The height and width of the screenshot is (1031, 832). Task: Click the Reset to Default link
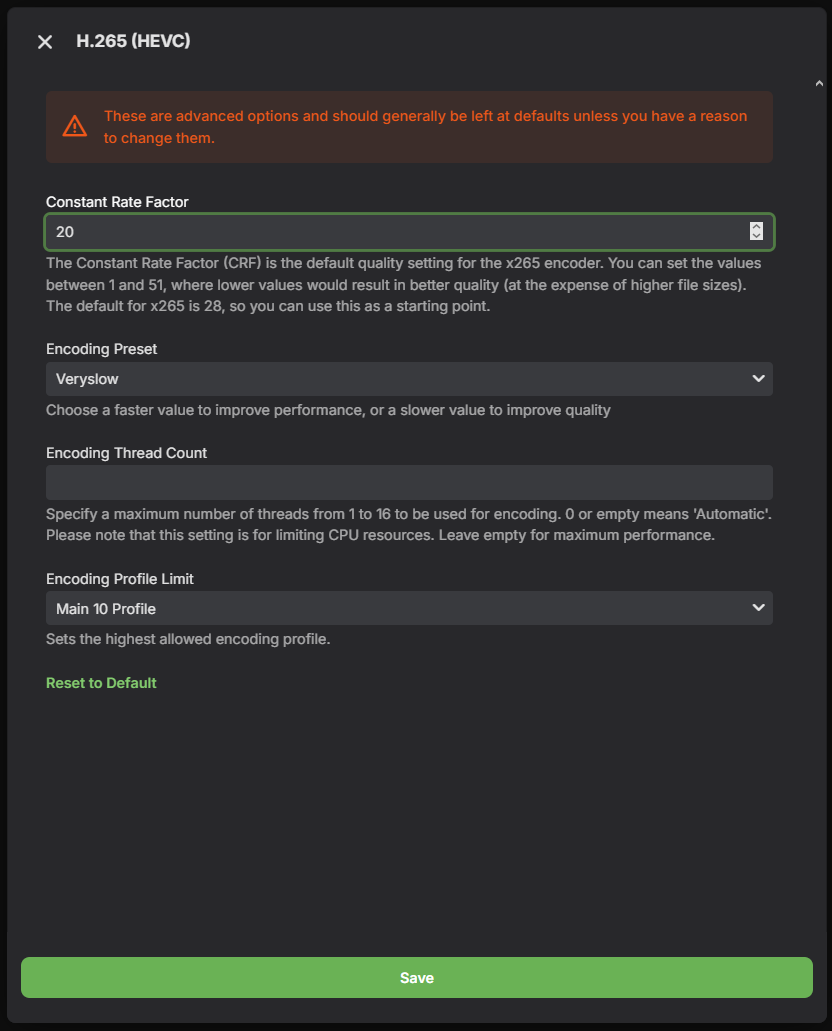[x=101, y=683]
